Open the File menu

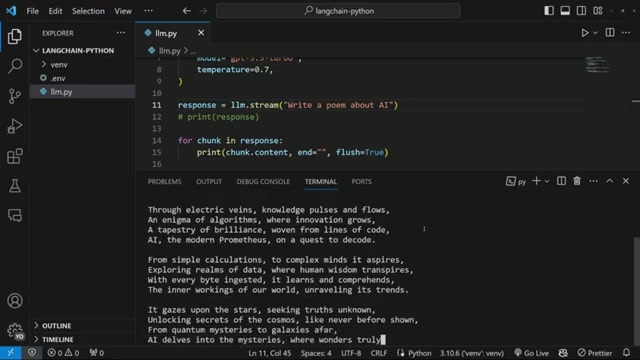pos(33,11)
